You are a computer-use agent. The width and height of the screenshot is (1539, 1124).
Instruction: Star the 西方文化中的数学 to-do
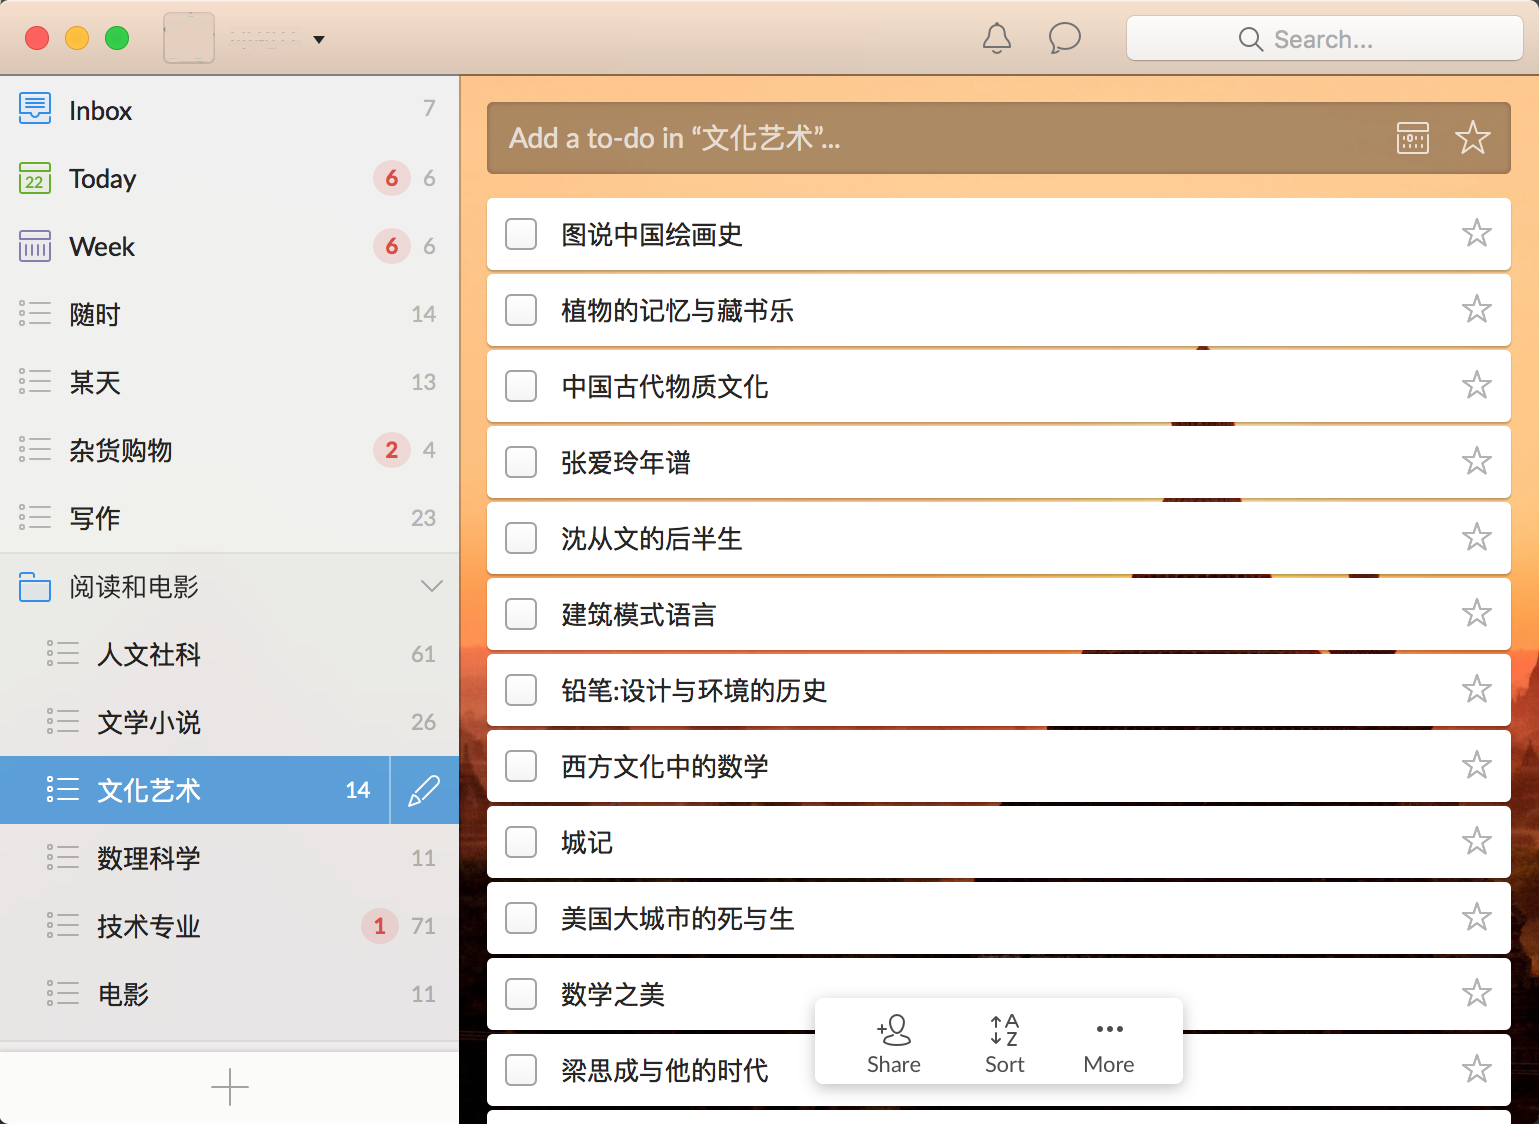[1477, 766]
